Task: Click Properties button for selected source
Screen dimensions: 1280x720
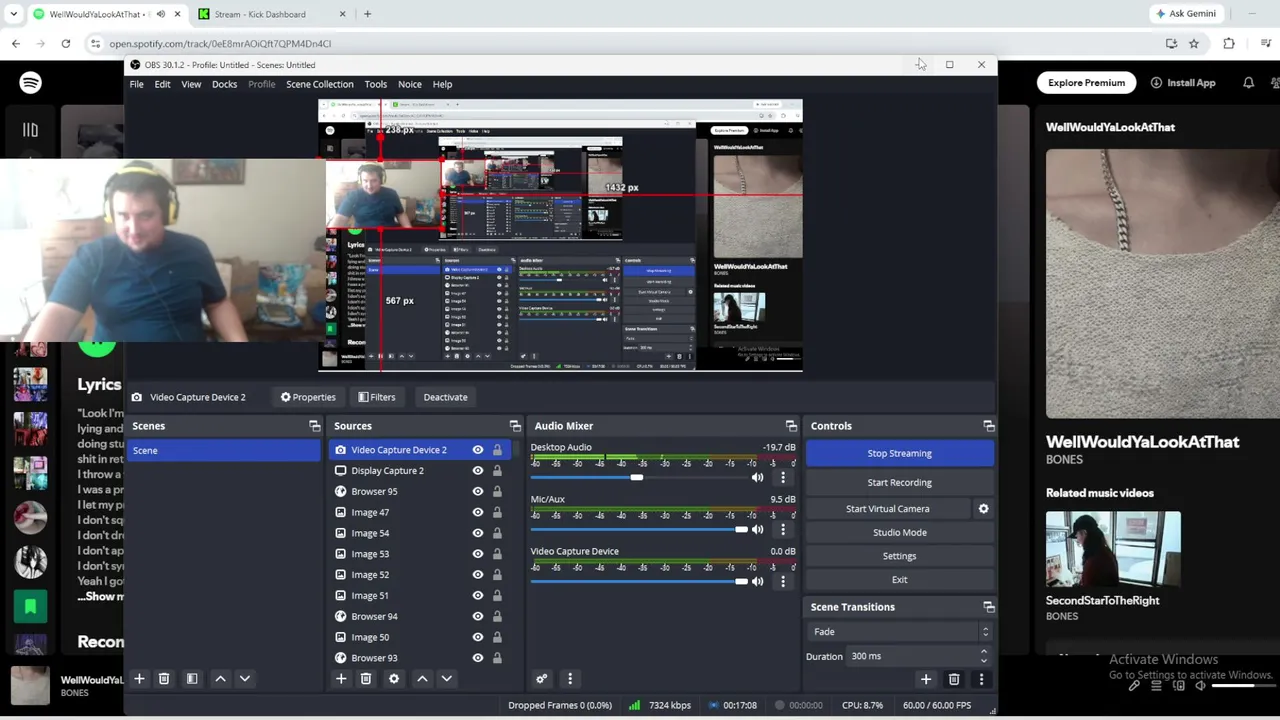Action: coord(308,397)
